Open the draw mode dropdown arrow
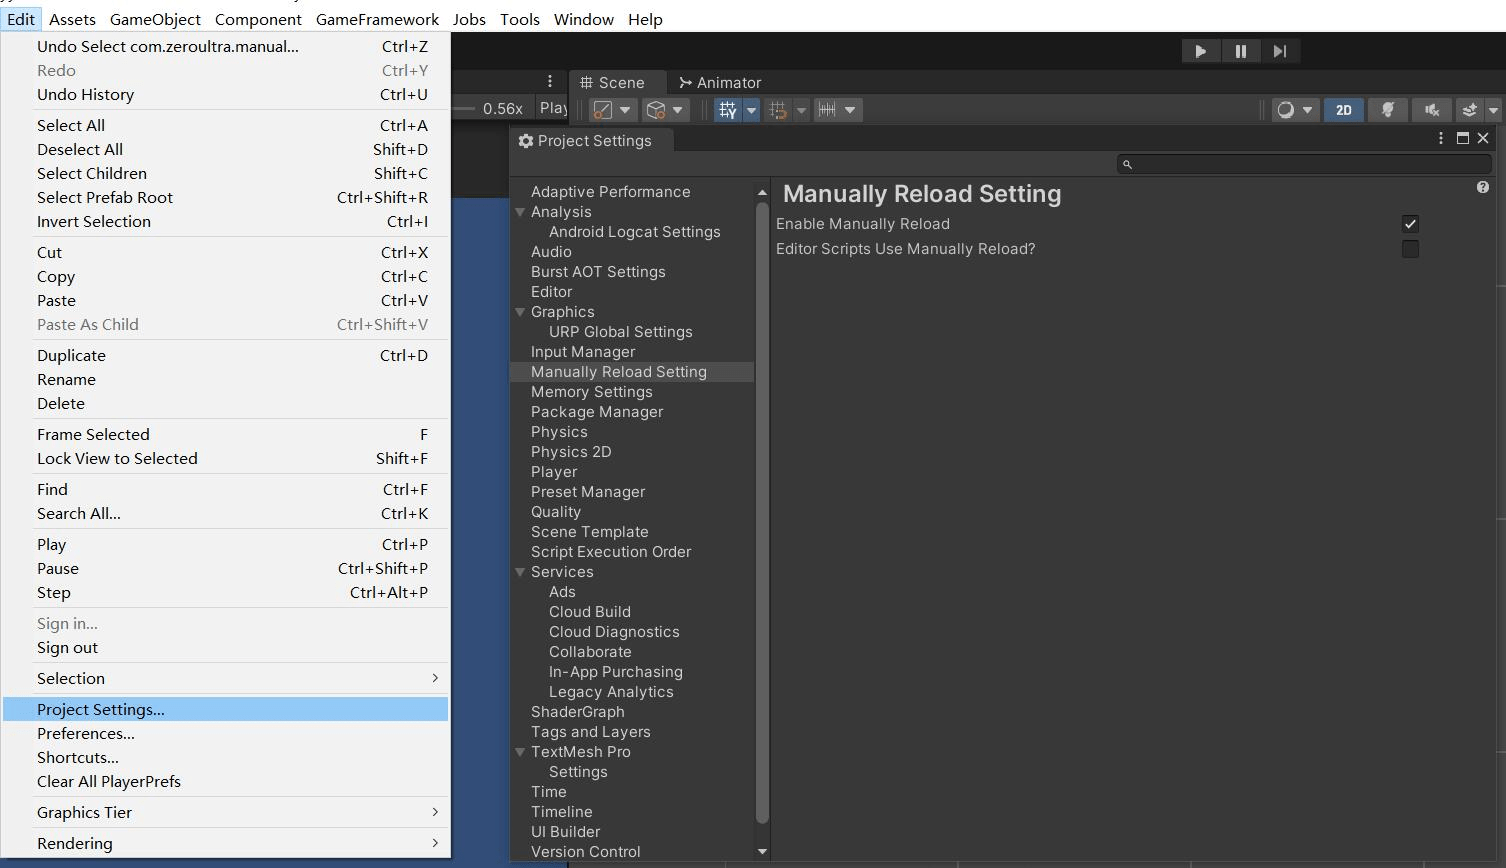Viewport: 1506px width, 868px height. [1308, 110]
